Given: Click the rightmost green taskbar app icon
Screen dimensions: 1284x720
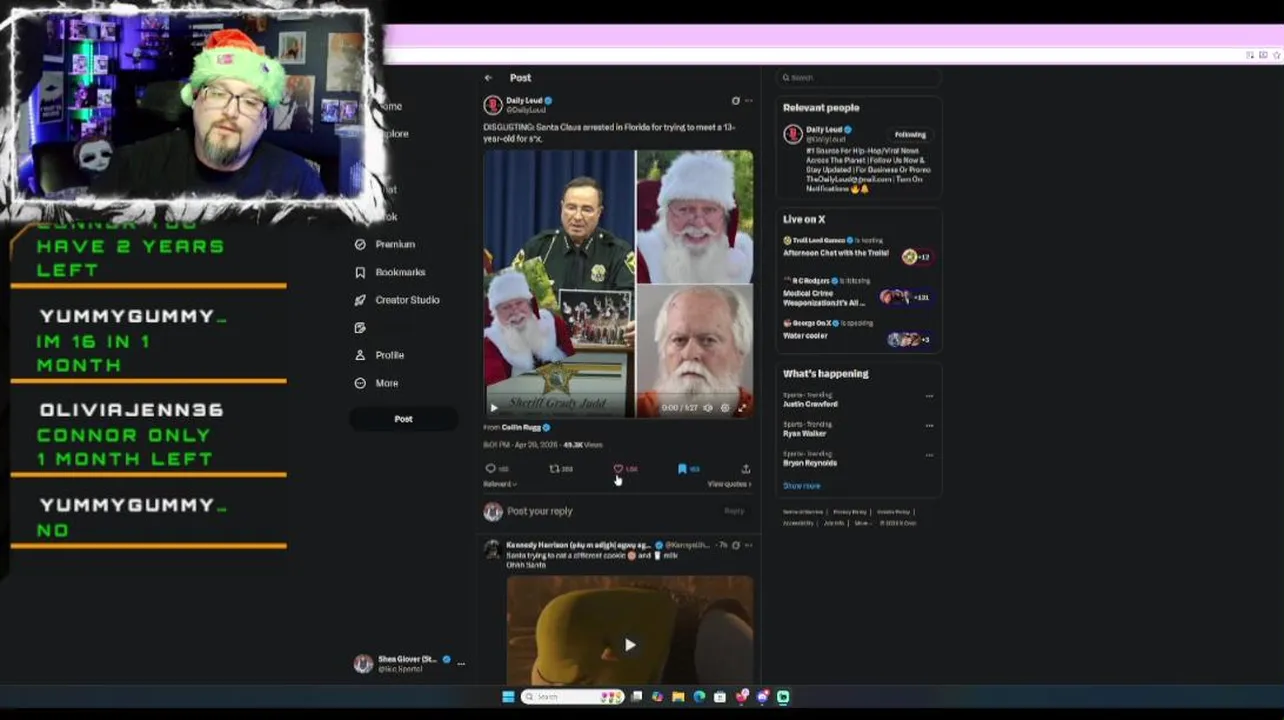Looking at the screenshot, I should 783,697.
